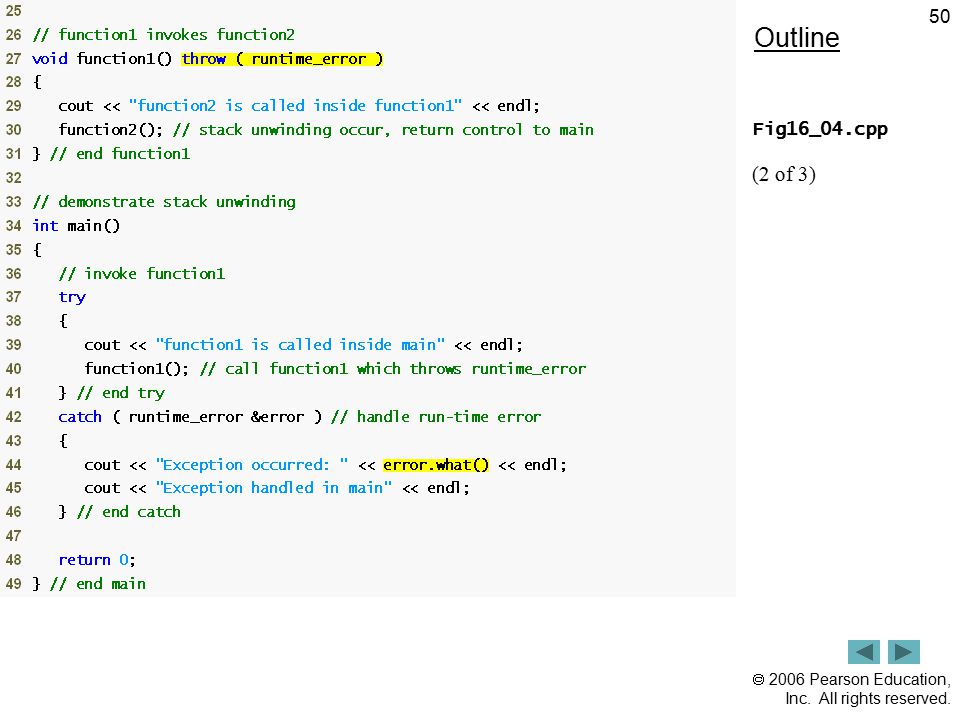Select '// demonstrate stack unwinding' comment
The width and height of the screenshot is (960, 720).
click(x=164, y=202)
